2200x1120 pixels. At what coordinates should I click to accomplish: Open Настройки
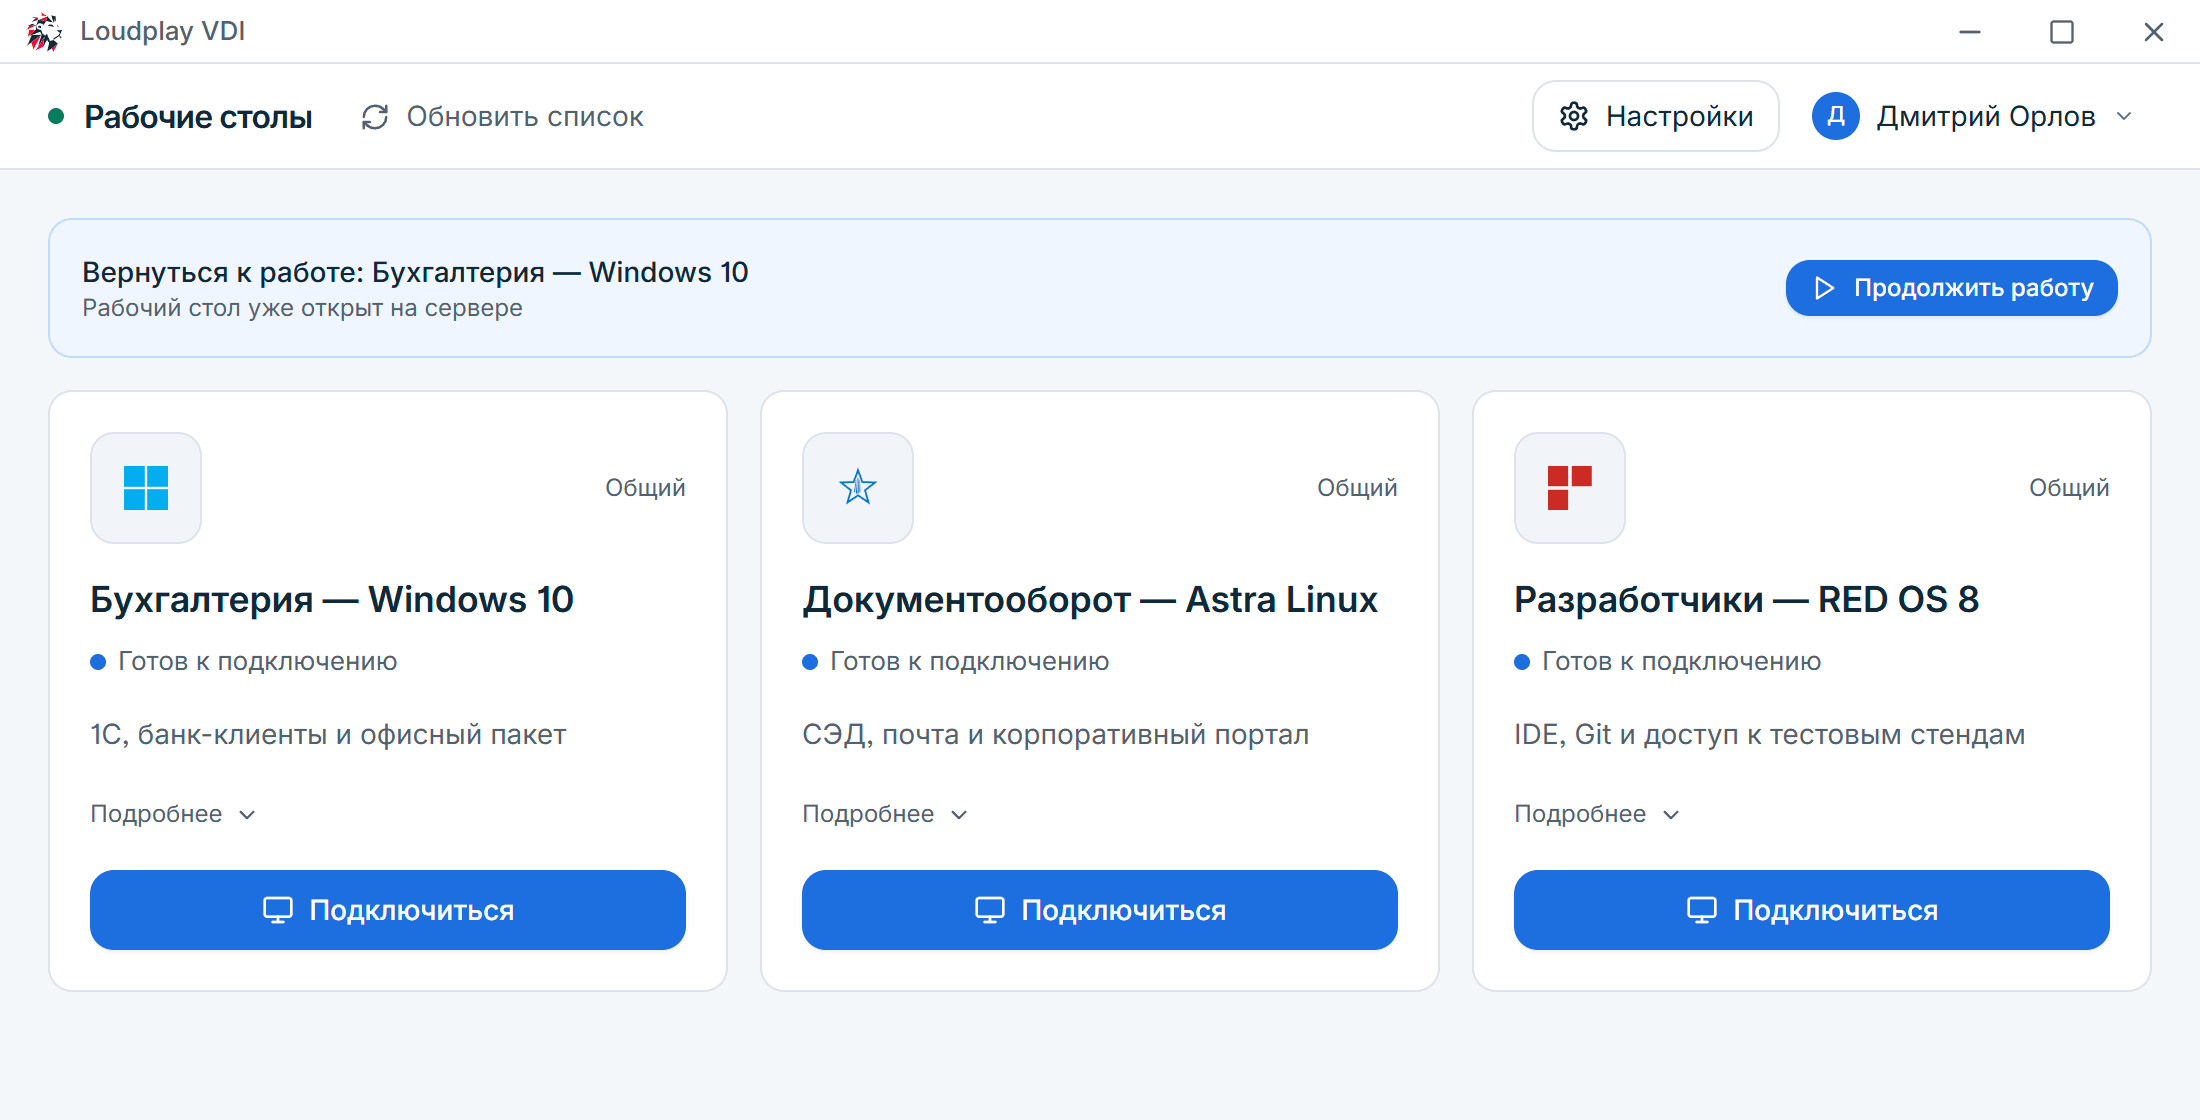[1656, 116]
